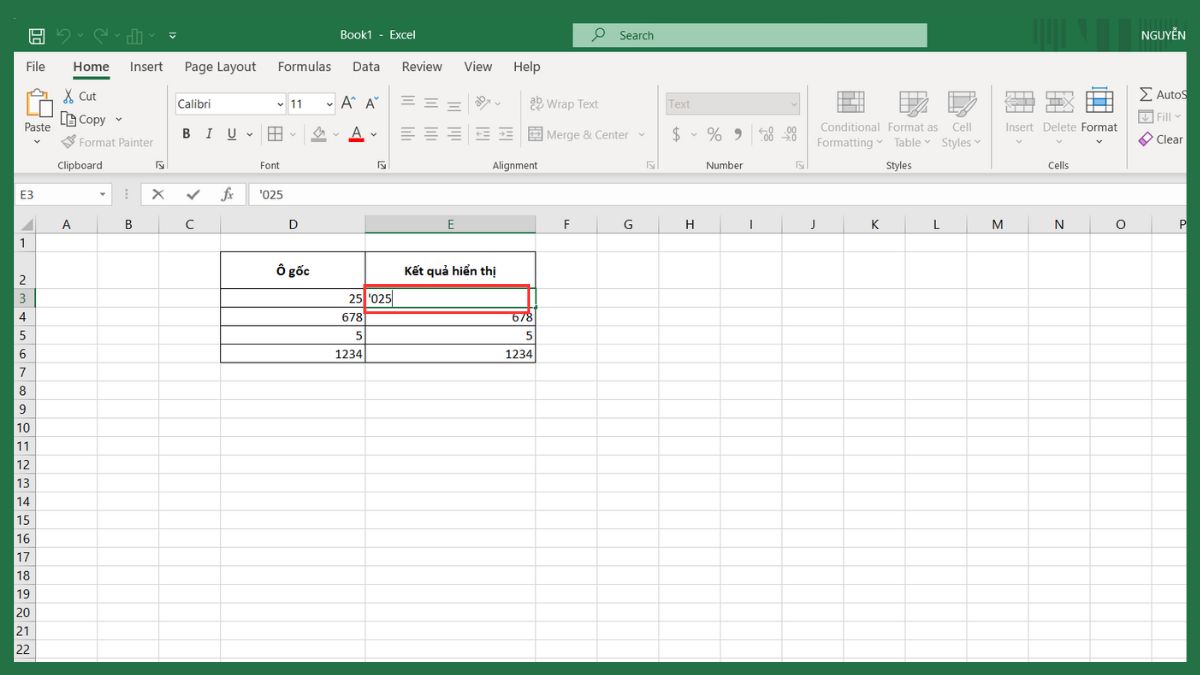Toggle Wrap Text for the cell
Image resolution: width=1200 pixels, height=675 pixels.
(562, 103)
